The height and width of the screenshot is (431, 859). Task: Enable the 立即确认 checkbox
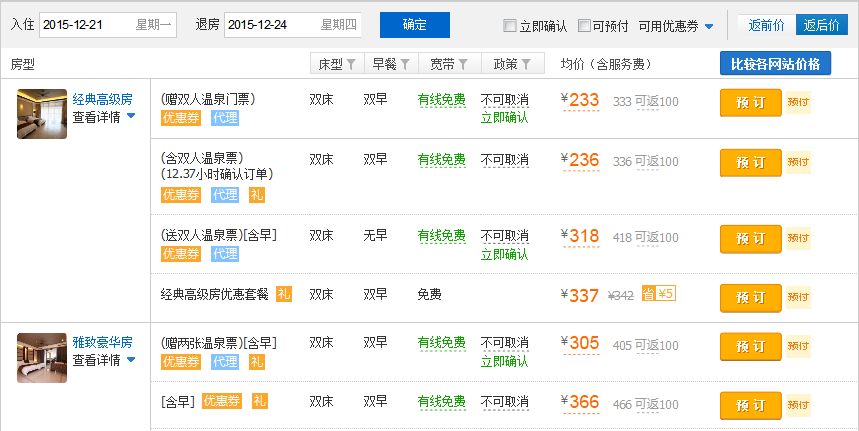click(x=510, y=26)
